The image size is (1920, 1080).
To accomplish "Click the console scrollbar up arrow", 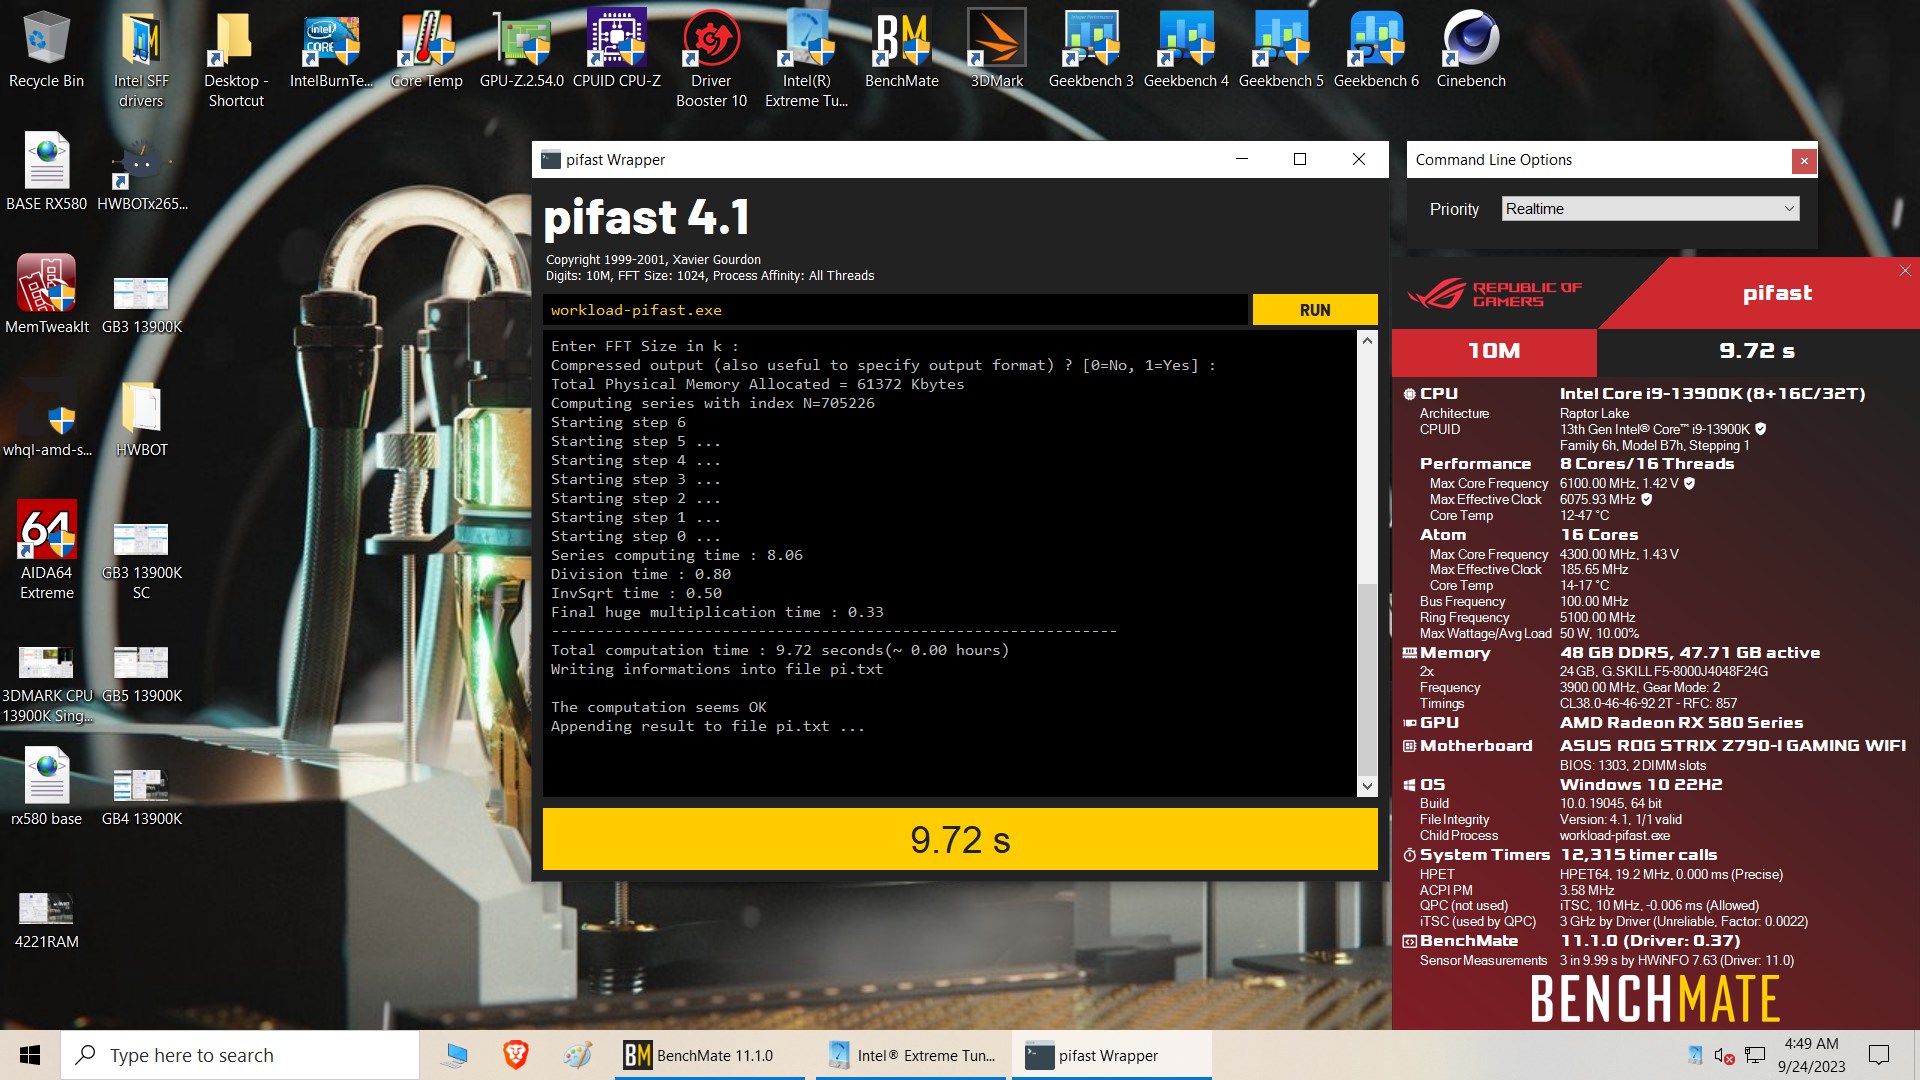I will (x=1367, y=341).
